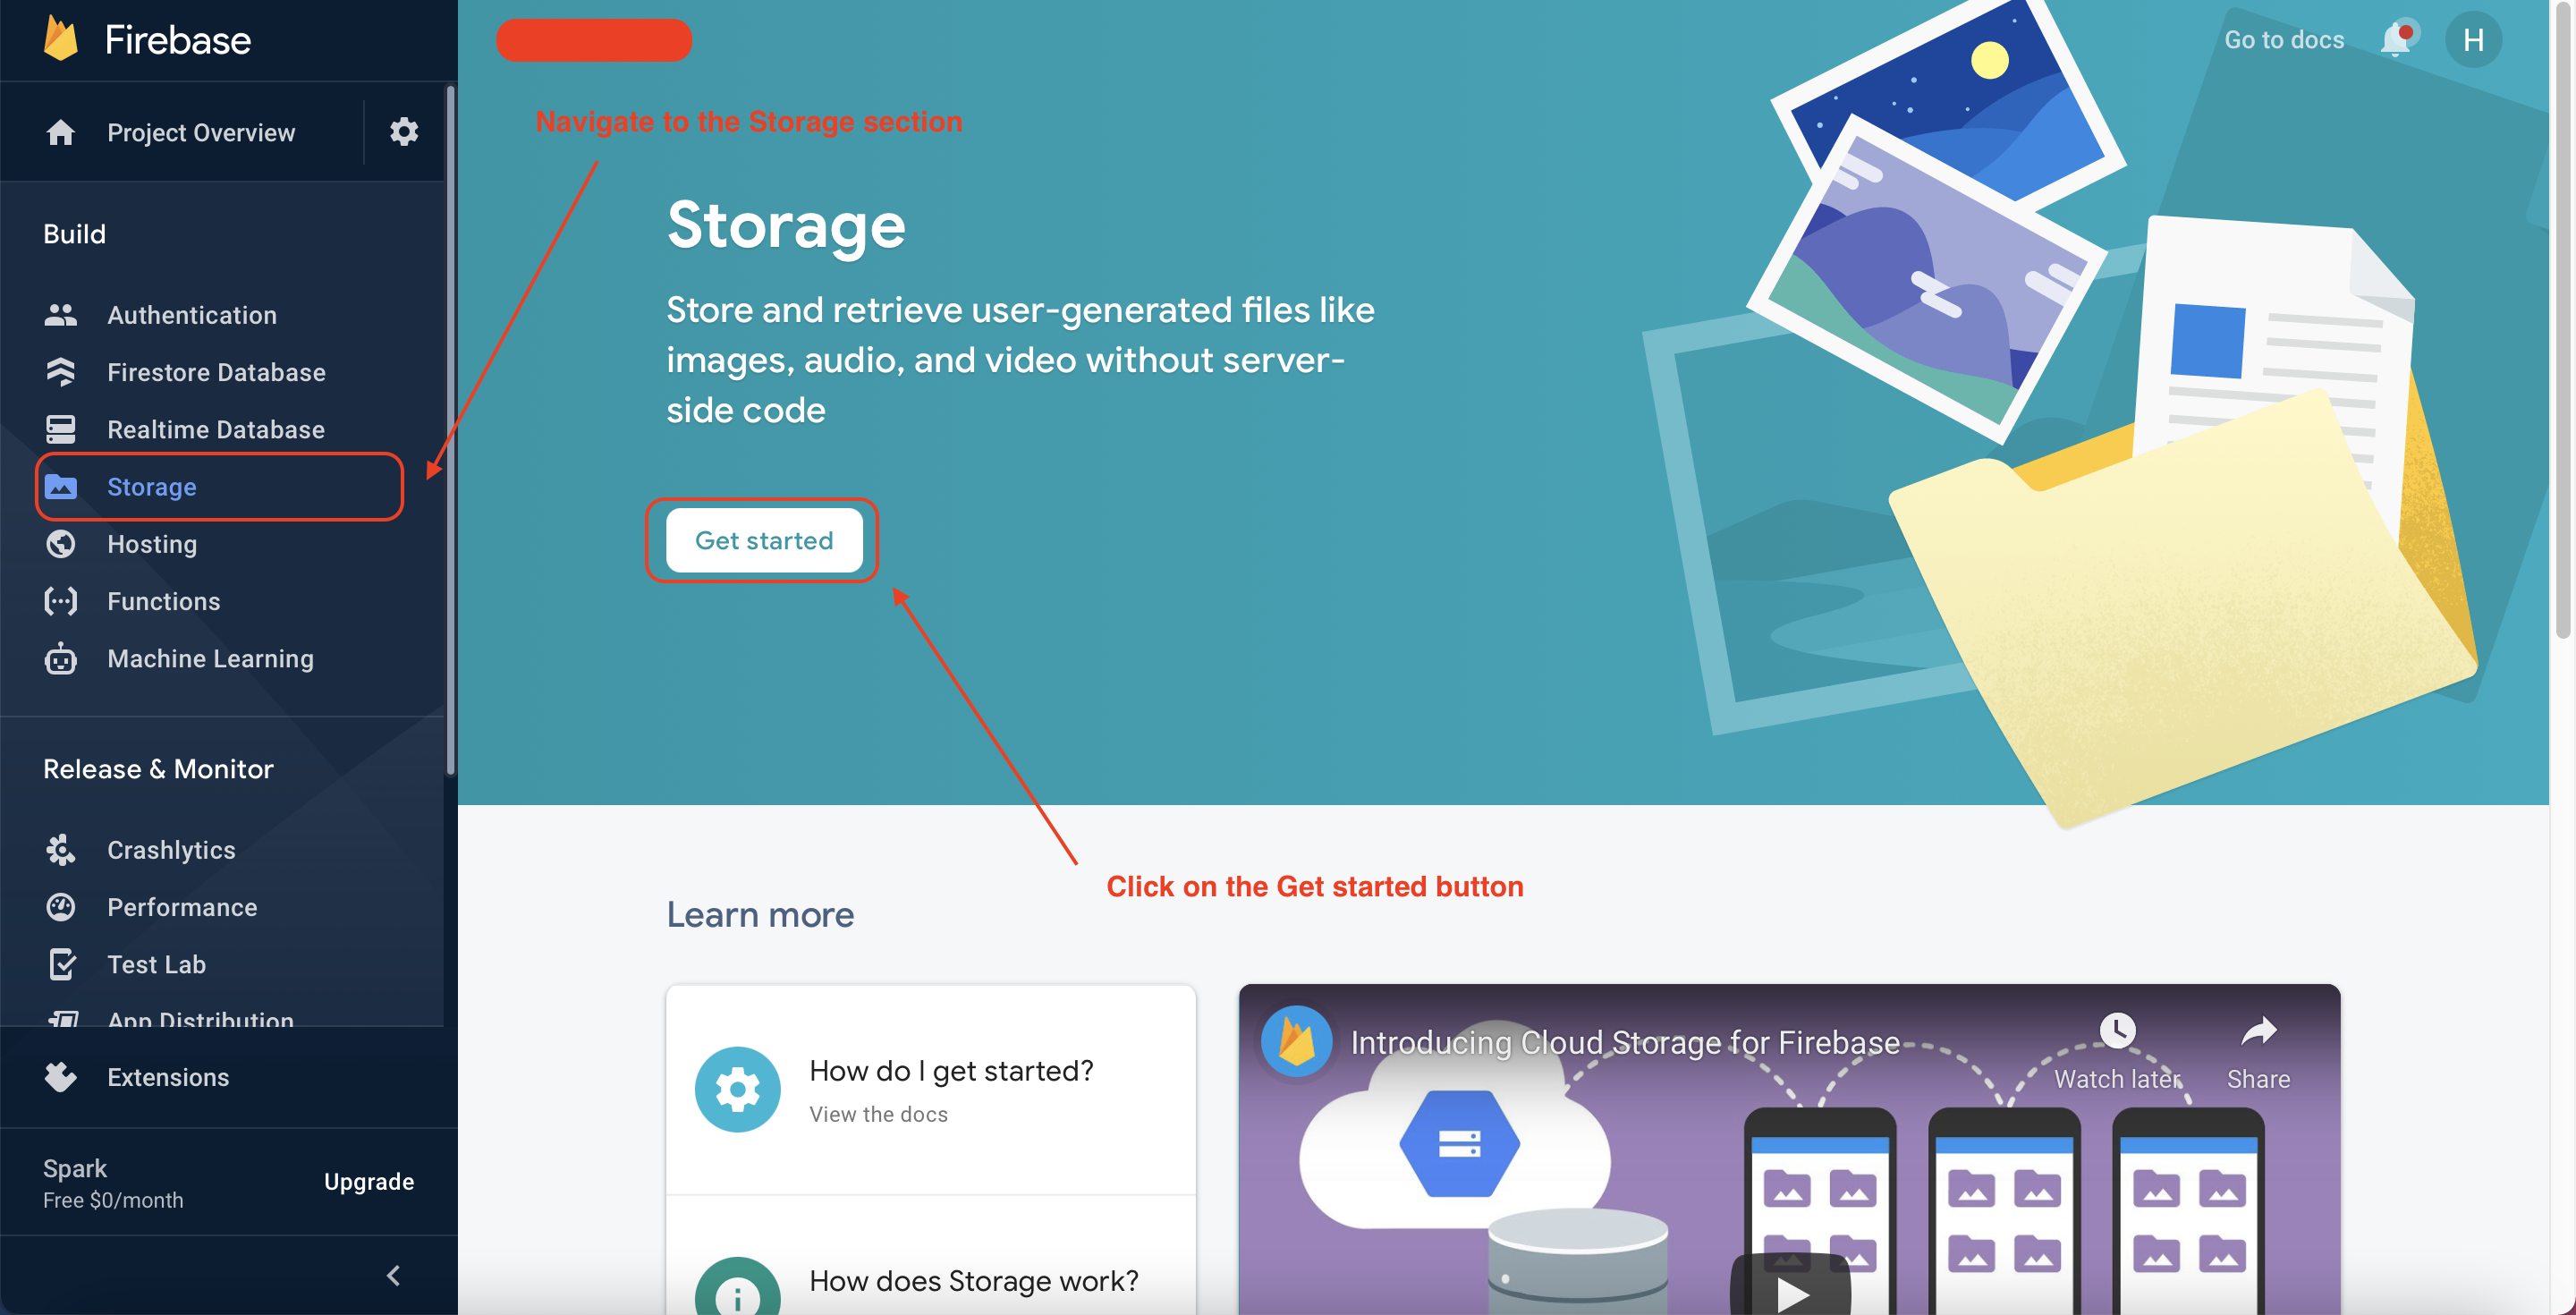The width and height of the screenshot is (2576, 1315).
Task: Click the Hosting icon in sidebar
Action: pos(62,544)
